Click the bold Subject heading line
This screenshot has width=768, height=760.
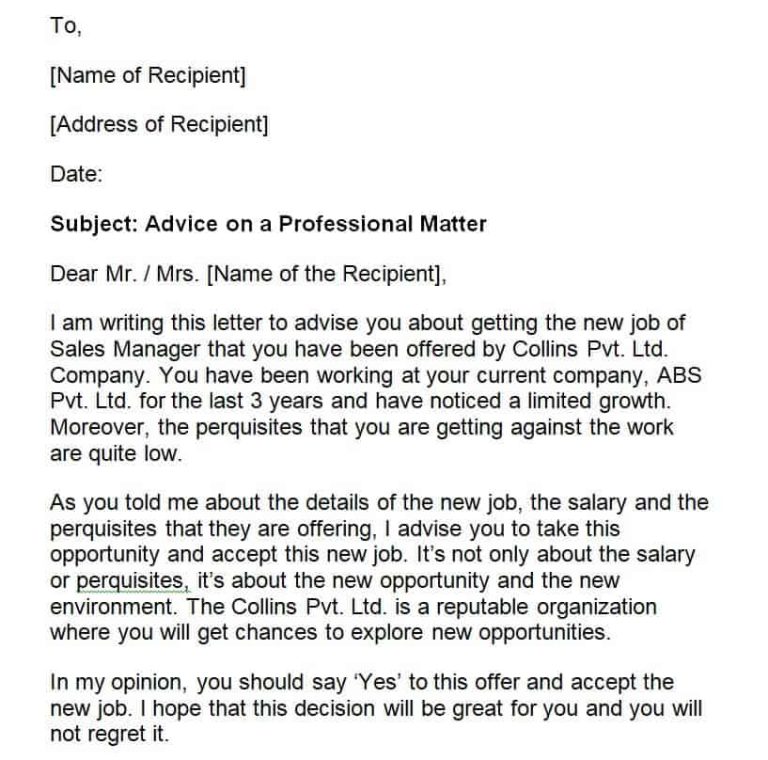point(268,224)
